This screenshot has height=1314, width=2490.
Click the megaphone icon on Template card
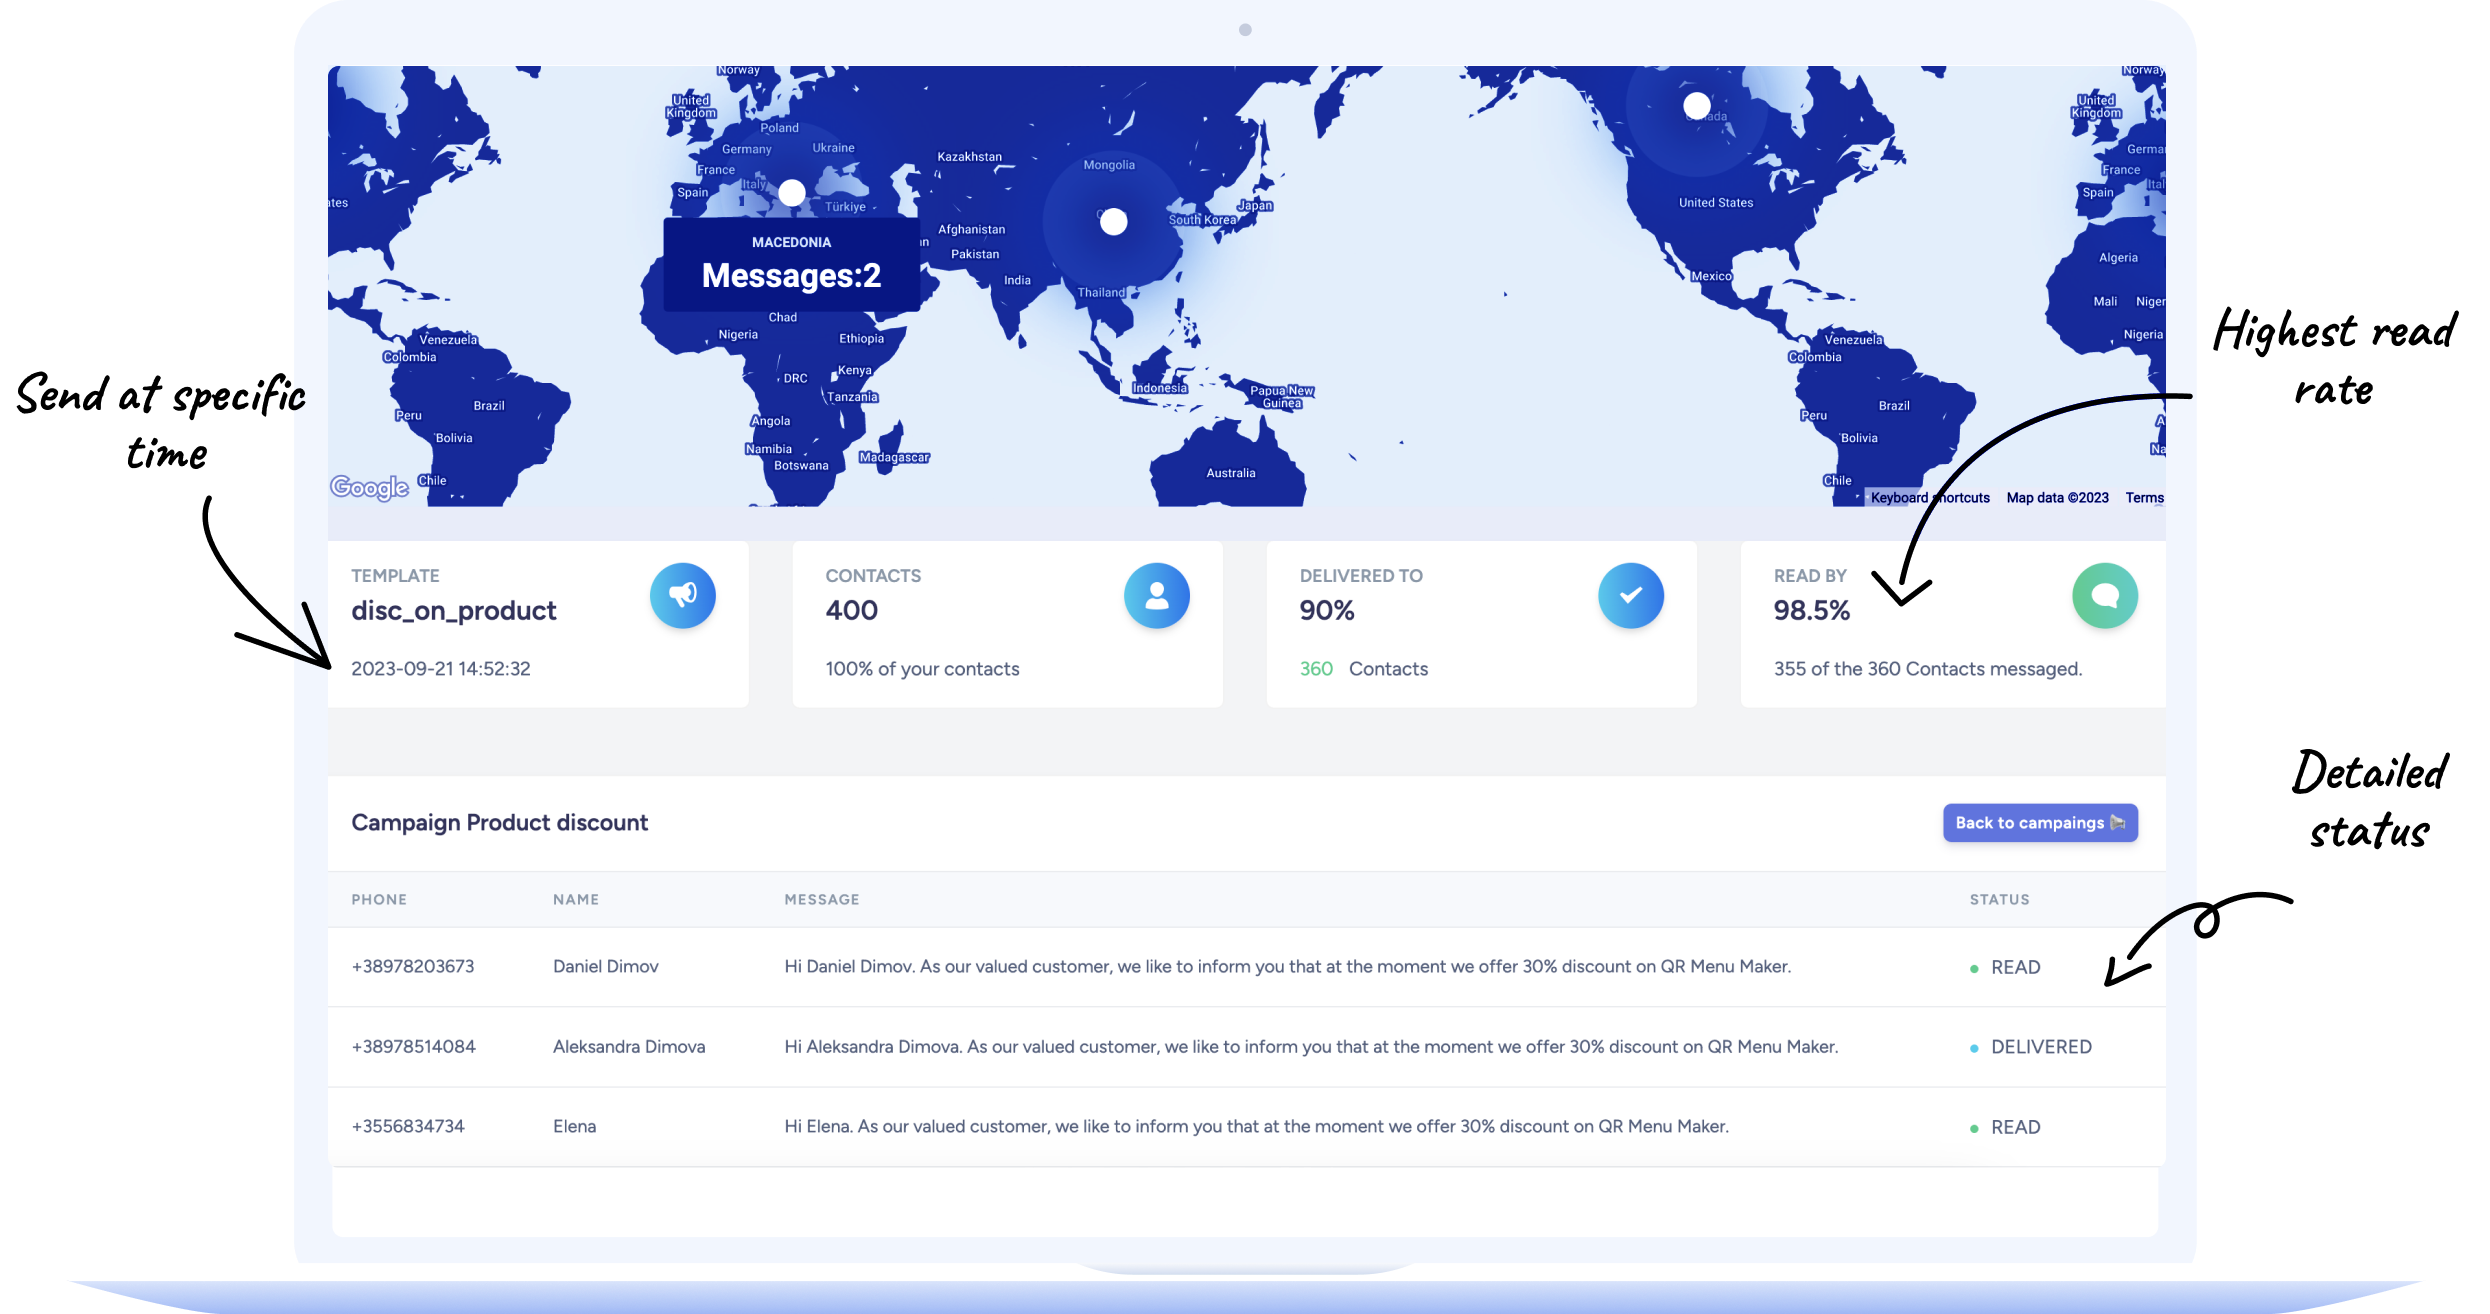(683, 596)
